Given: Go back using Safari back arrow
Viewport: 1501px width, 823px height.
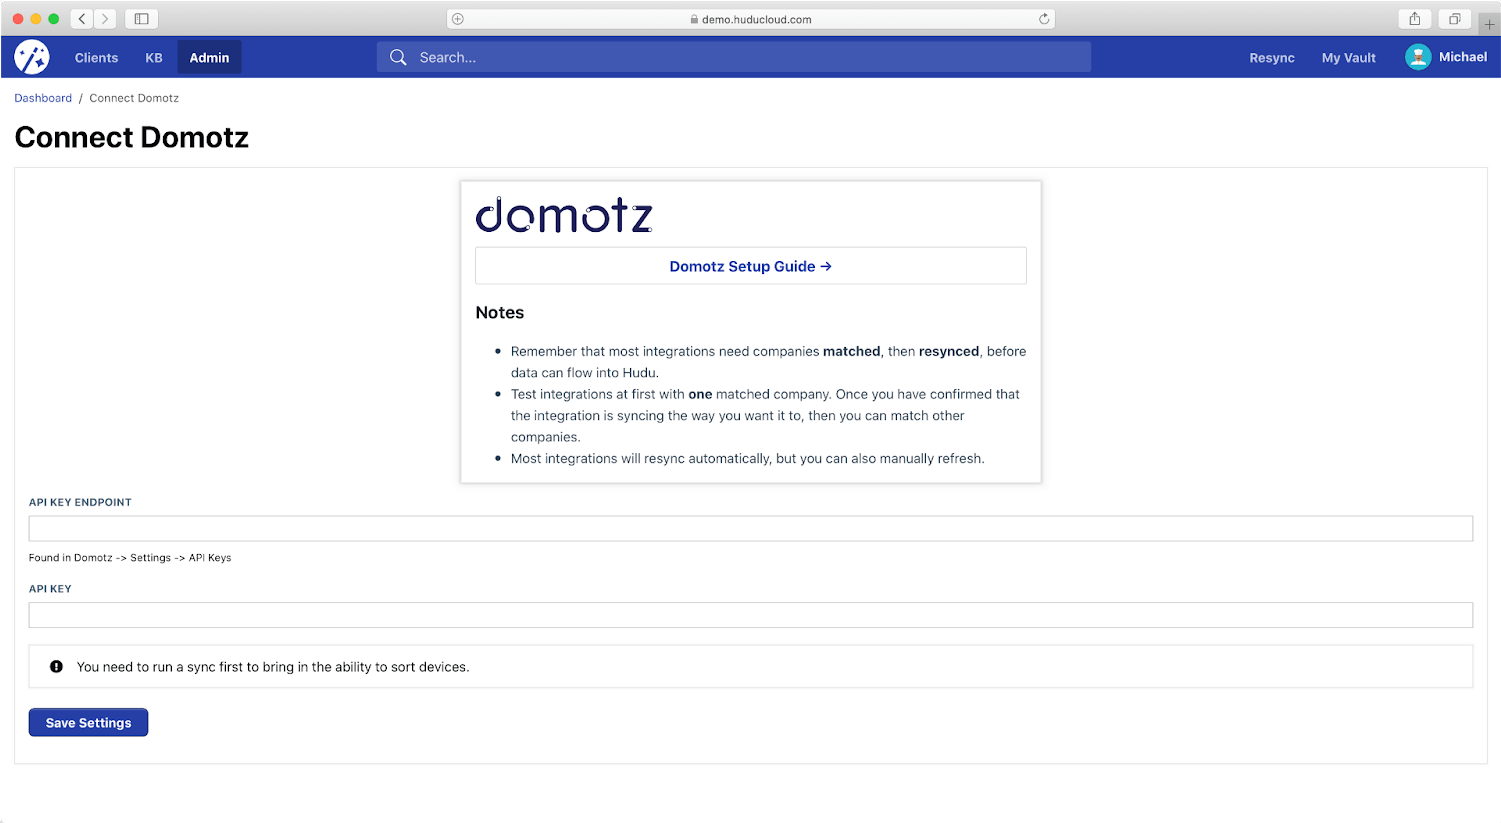Looking at the screenshot, I should pyautogui.click(x=82, y=19).
